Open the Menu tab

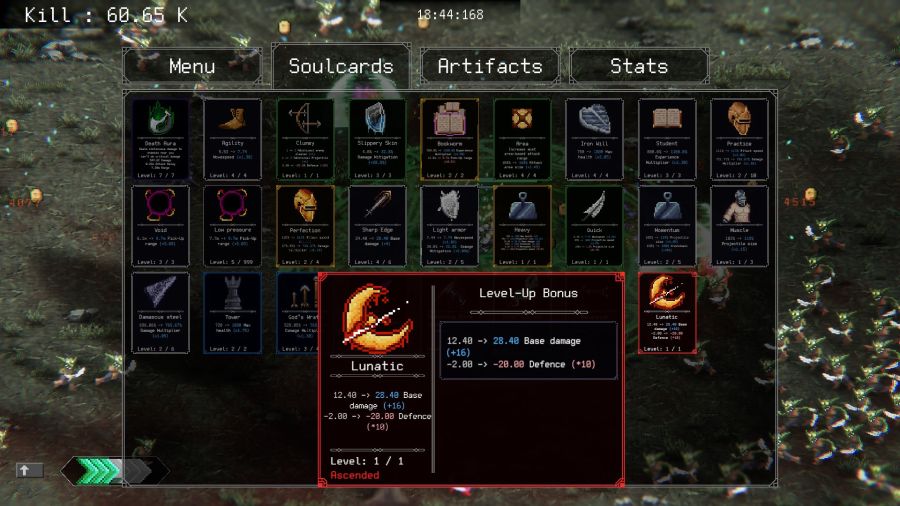click(x=192, y=66)
